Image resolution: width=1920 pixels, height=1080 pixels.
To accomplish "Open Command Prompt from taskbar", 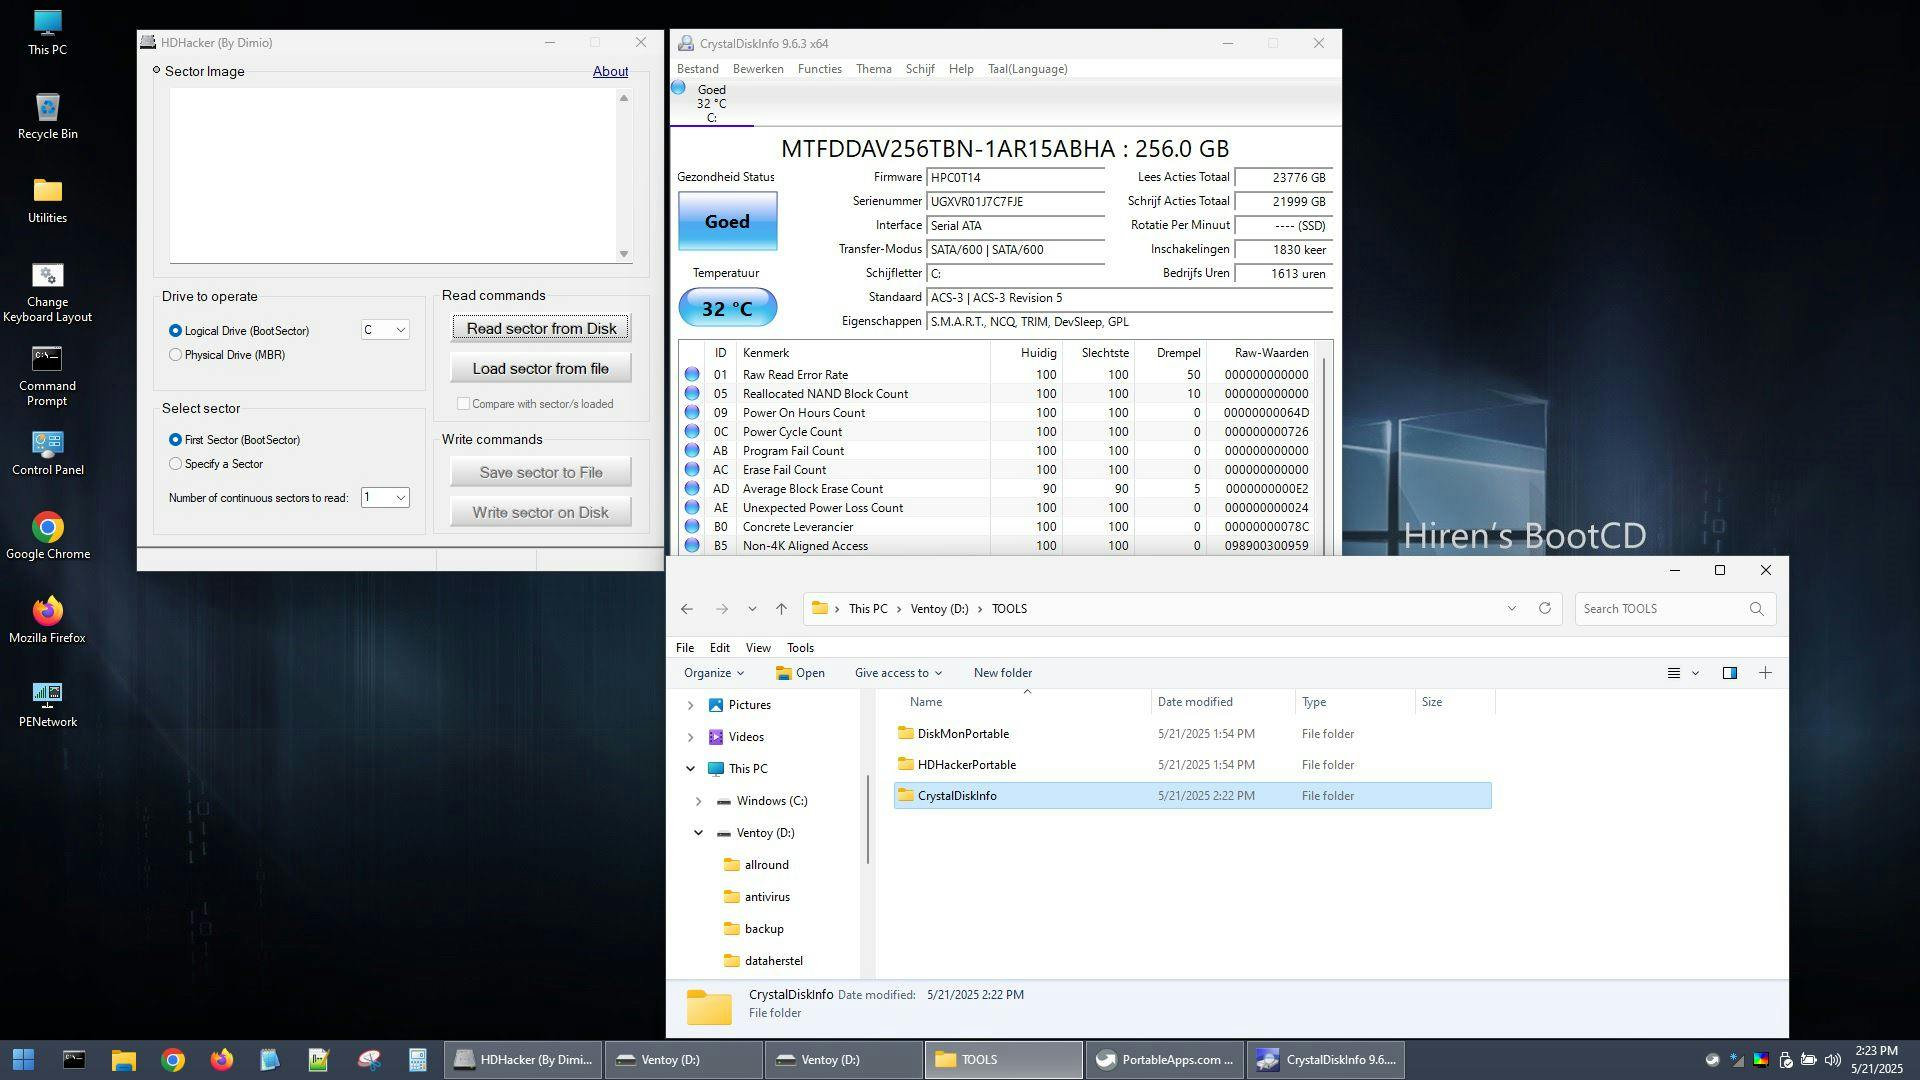I will coord(74,1060).
